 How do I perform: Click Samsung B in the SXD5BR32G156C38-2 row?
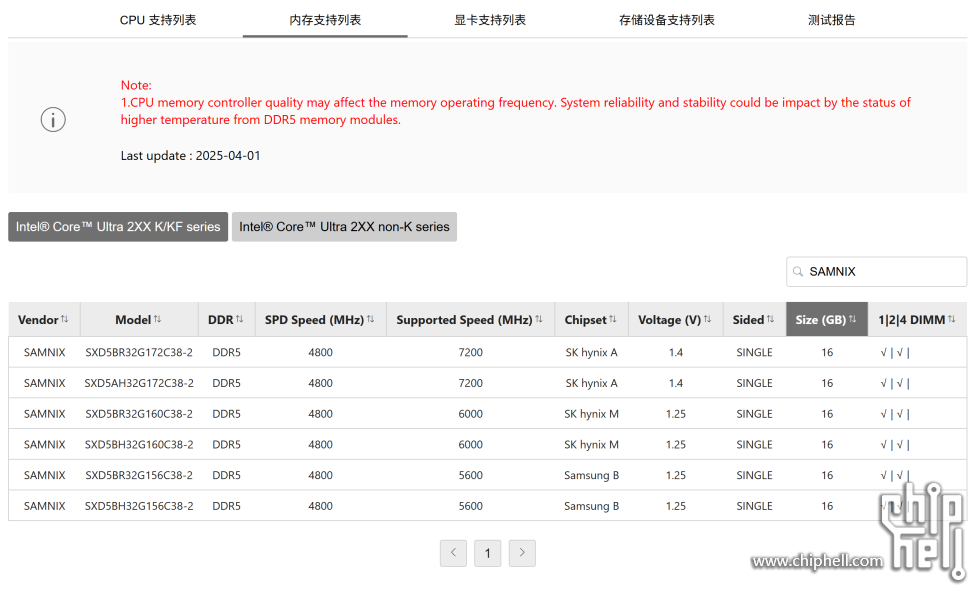click(591, 476)
